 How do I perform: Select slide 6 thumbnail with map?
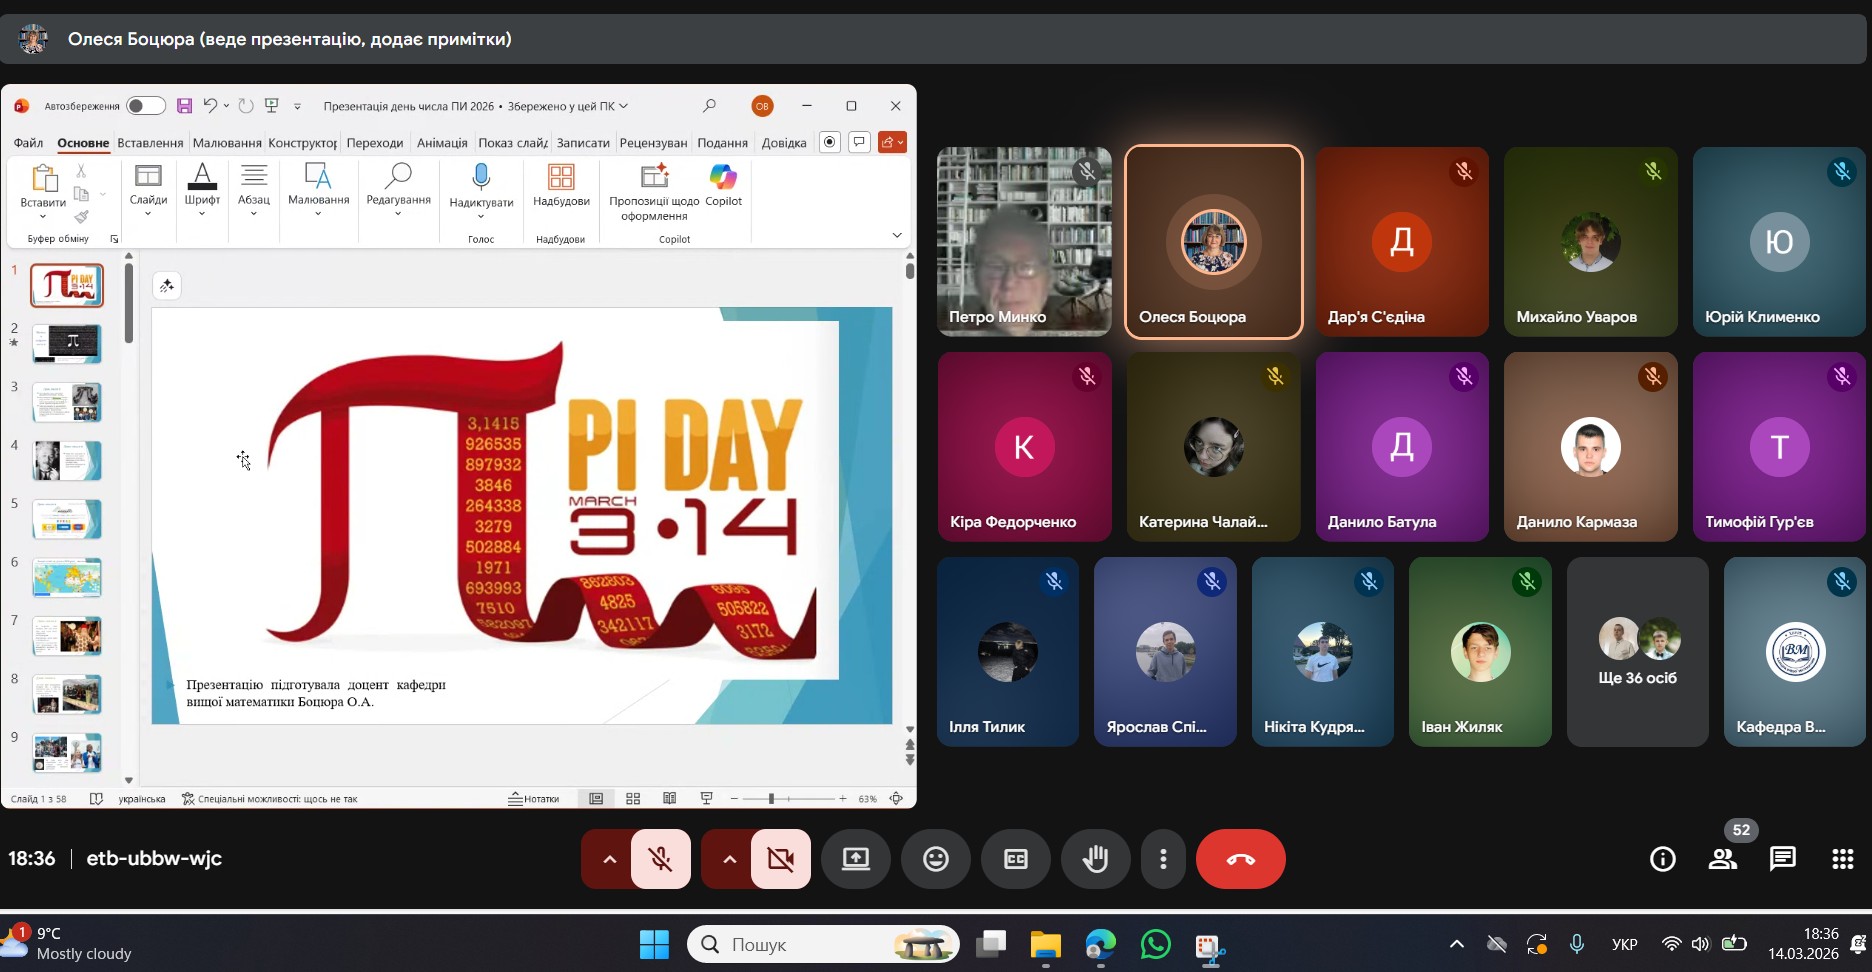tap(67, 578)
